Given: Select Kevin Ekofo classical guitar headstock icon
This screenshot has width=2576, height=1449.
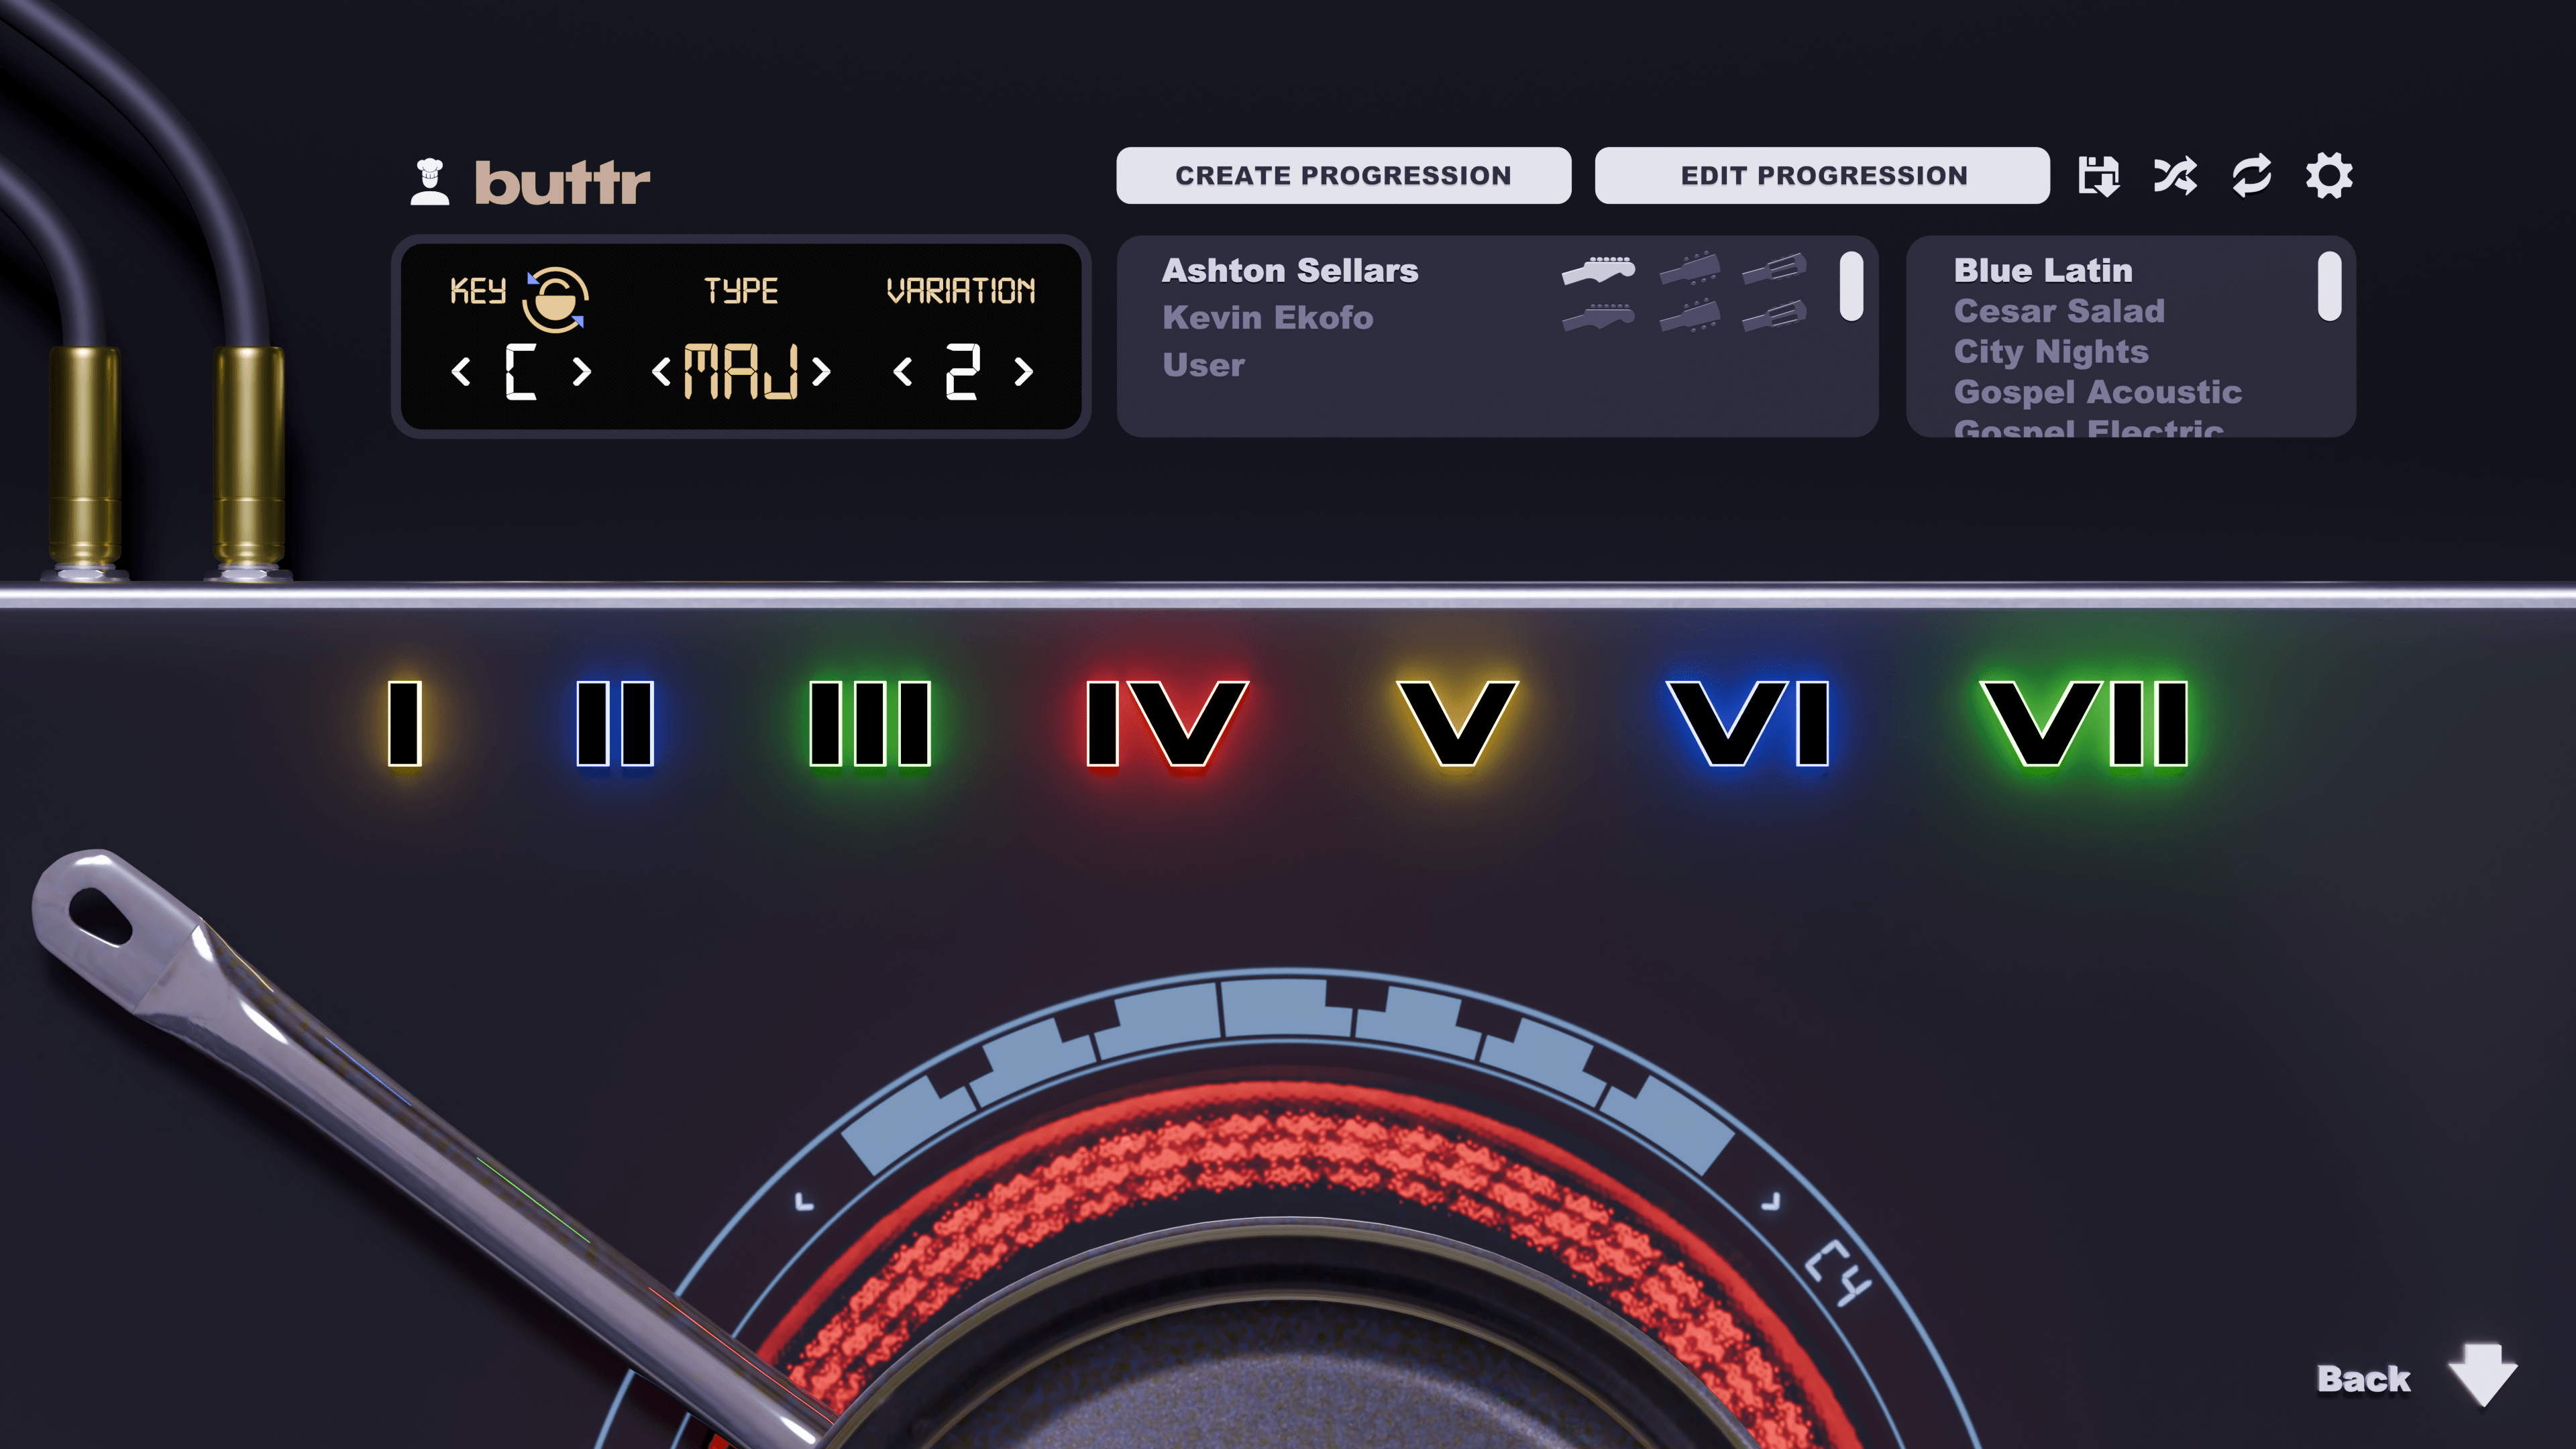Looking at the screenshot, I should click(1774, 317).
